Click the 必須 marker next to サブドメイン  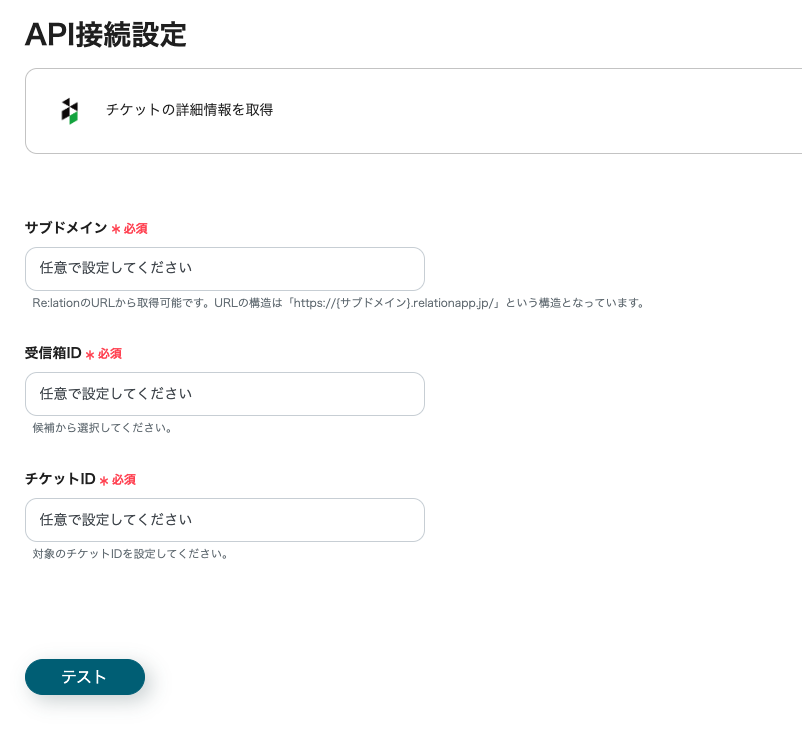tap(135, 229)
